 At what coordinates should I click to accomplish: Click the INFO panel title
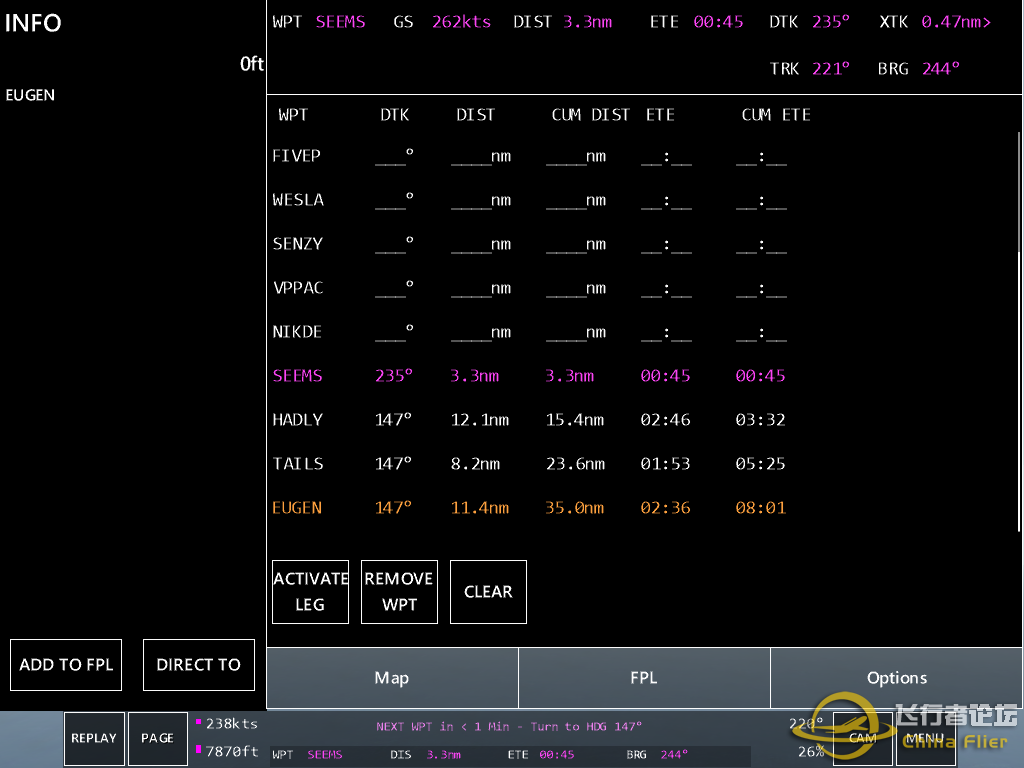click(x=33, y=23)
